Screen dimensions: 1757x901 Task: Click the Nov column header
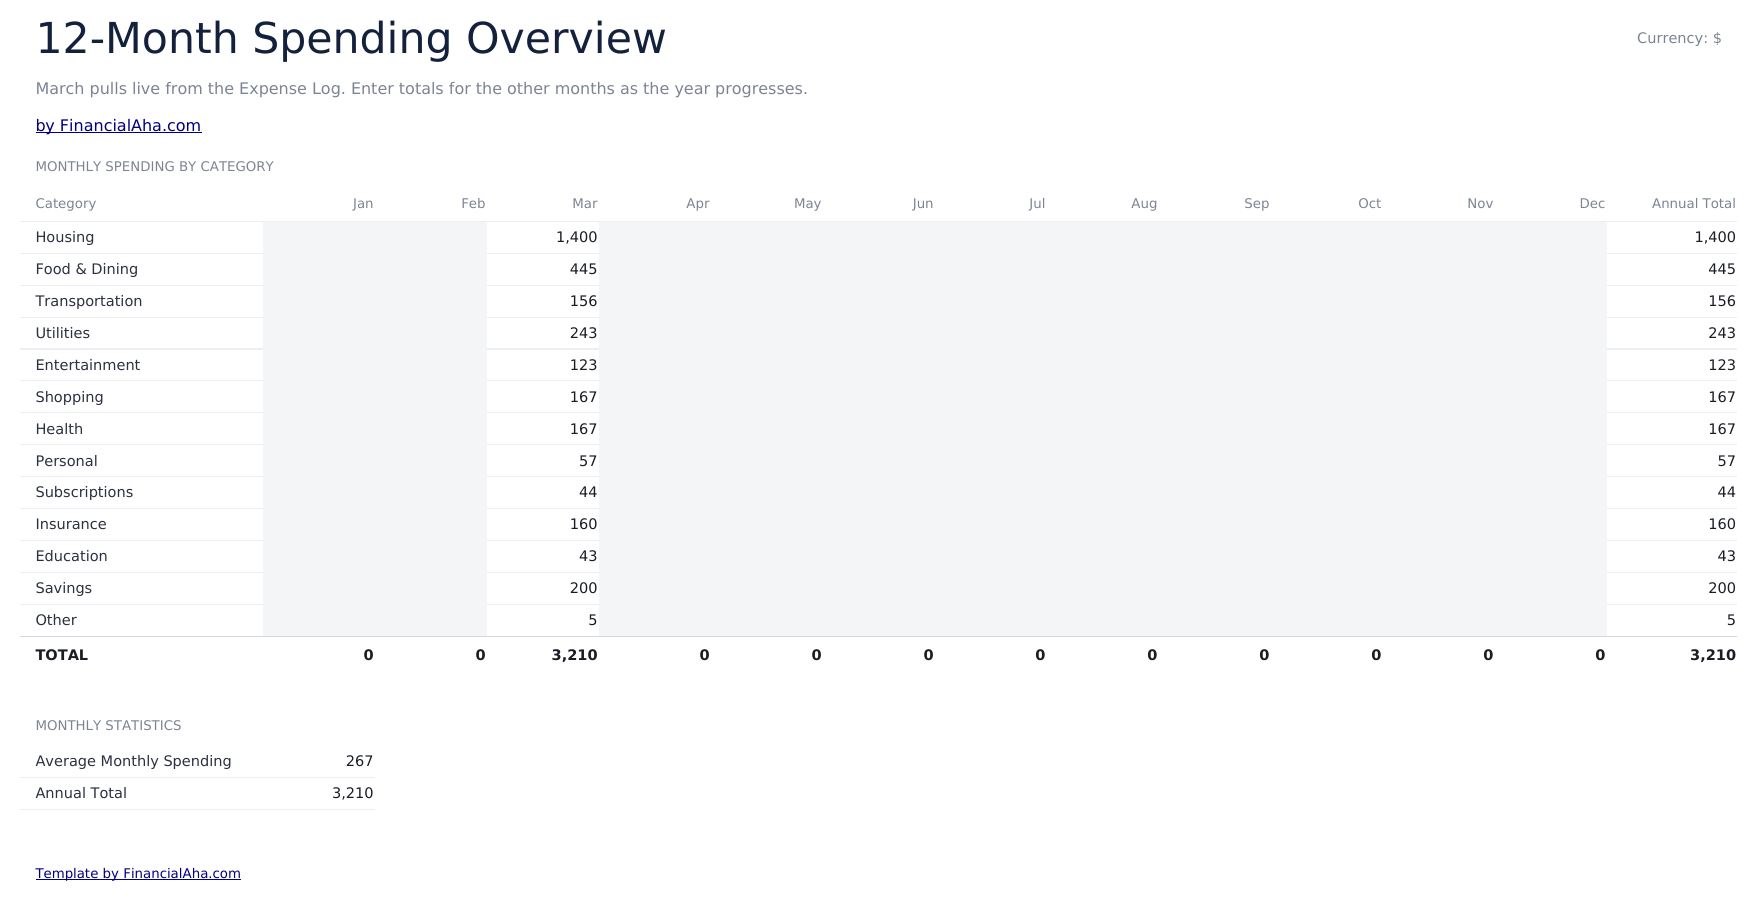pos(1480,203)
